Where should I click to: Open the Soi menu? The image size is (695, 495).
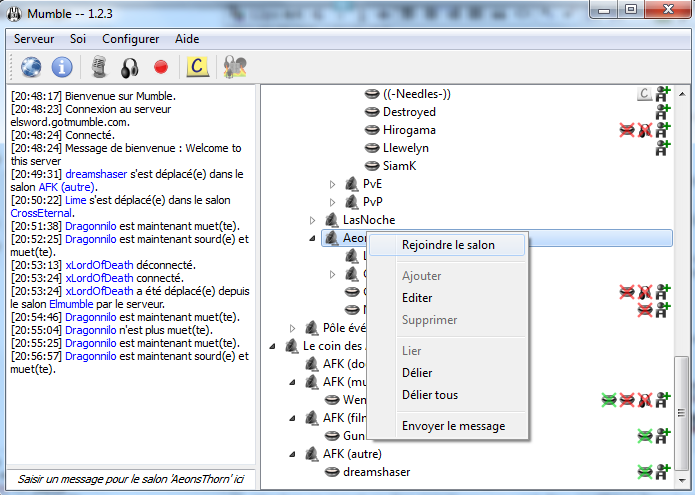[x=78, y=39]
